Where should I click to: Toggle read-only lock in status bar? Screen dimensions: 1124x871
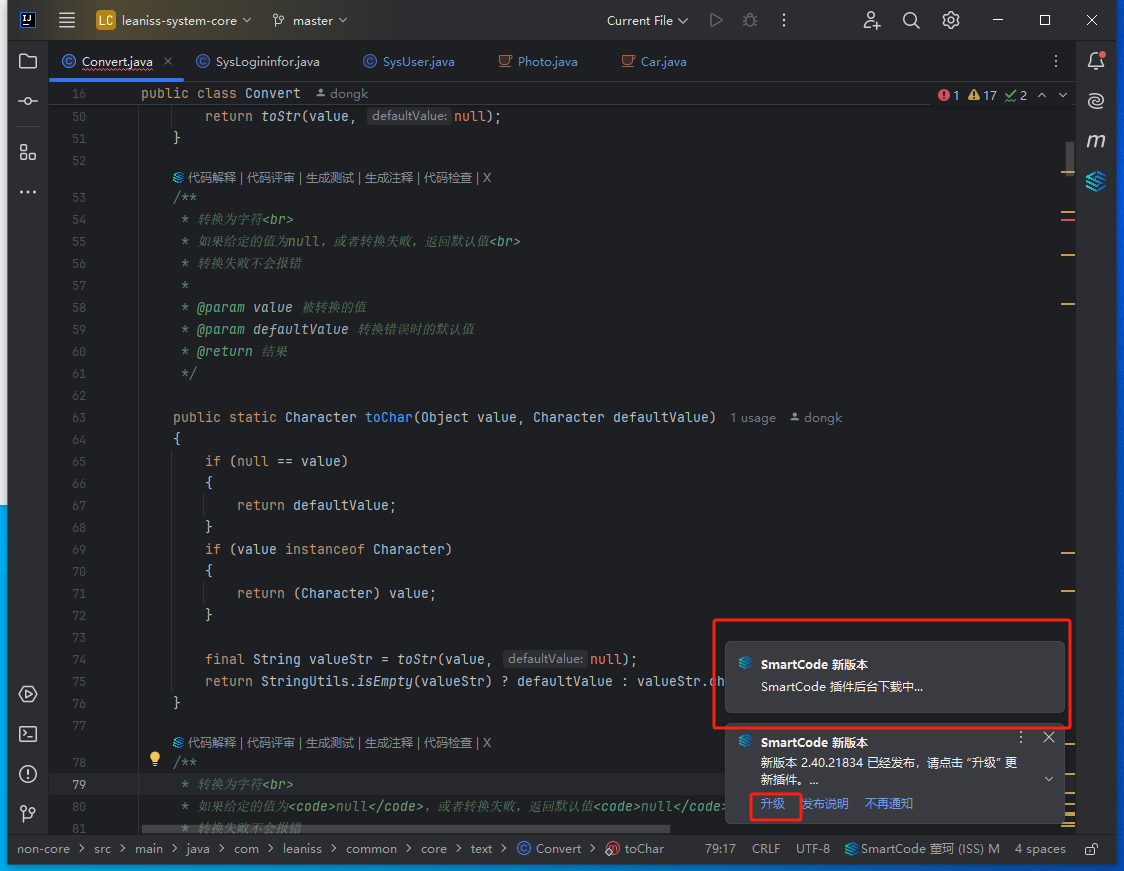click(1091, 849)
